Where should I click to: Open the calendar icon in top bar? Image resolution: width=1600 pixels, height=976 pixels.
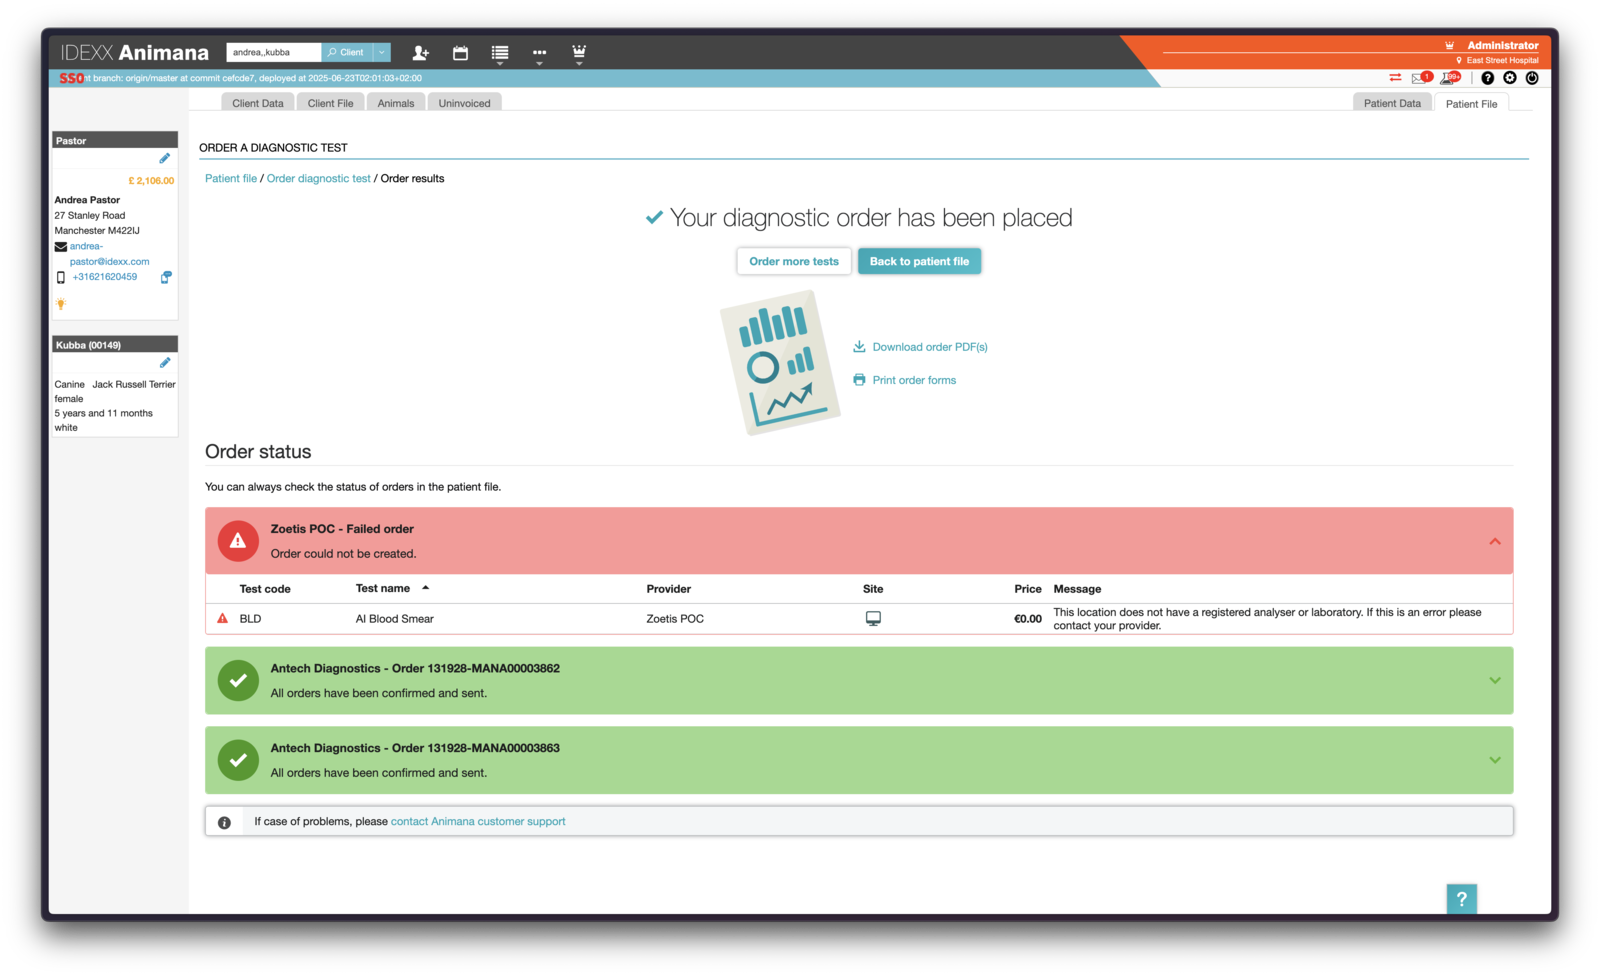point(460,53)
